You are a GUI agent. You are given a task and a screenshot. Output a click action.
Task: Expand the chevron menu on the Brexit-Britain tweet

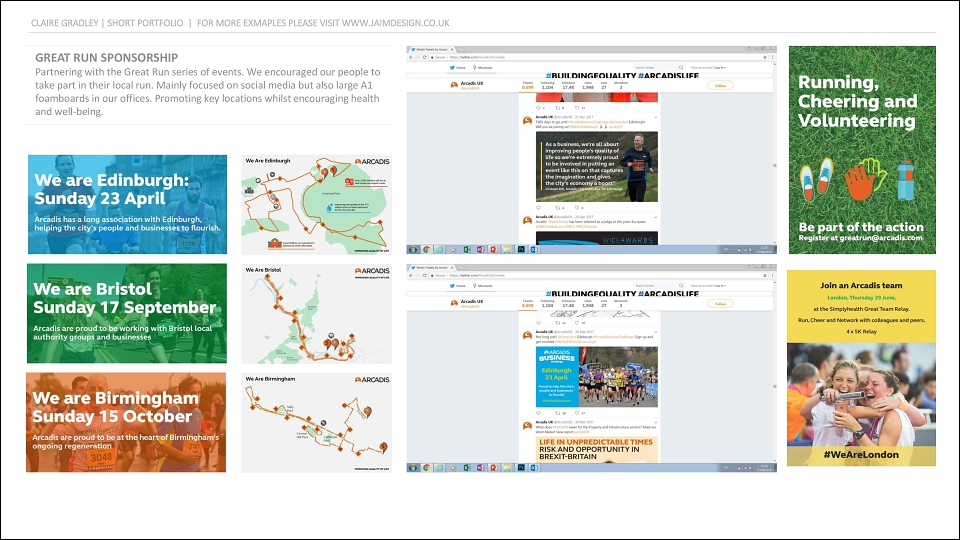point(656,422)
